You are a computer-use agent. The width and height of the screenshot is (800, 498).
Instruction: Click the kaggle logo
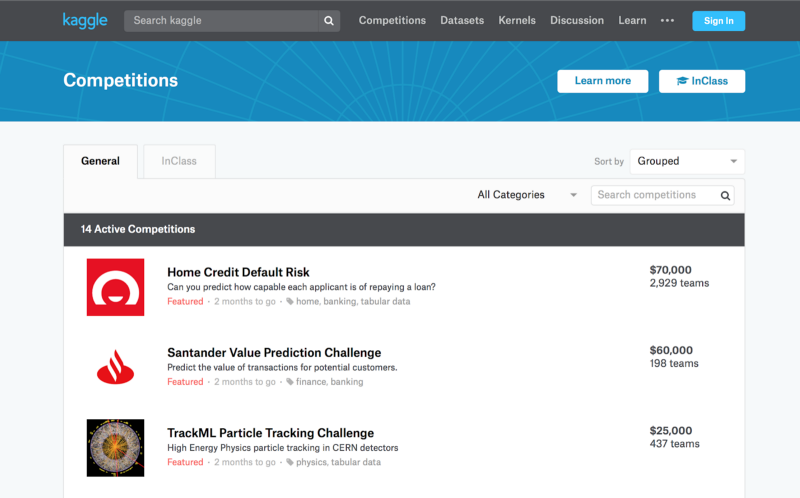click(85, 20)
